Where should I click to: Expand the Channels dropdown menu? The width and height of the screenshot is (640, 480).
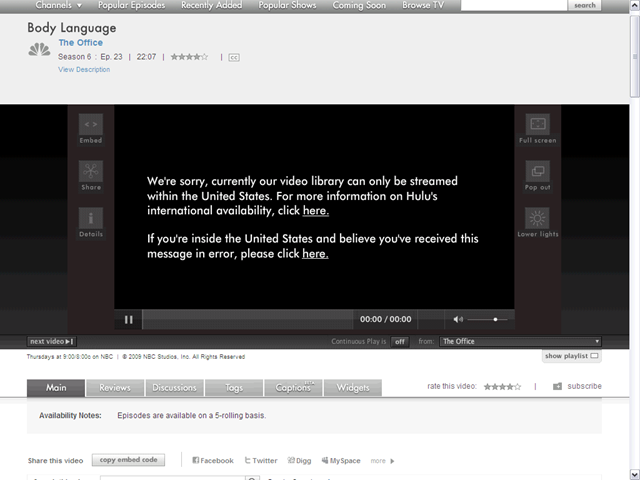click(58, 6)
